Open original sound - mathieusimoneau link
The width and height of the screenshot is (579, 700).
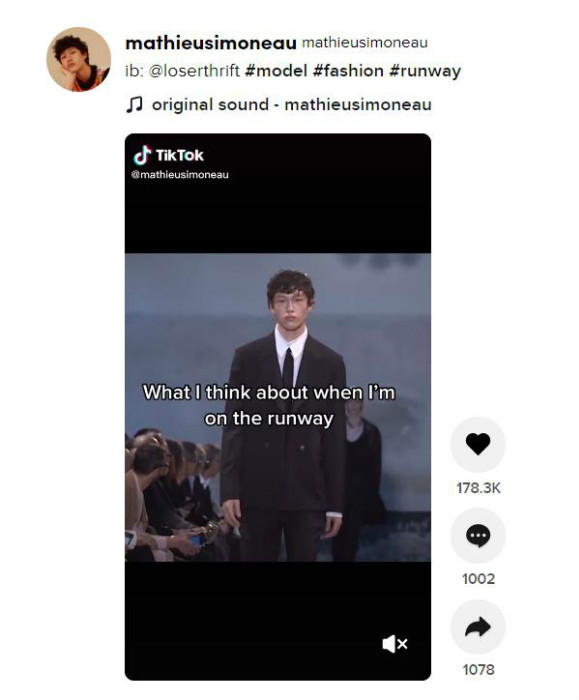tap(292, 105)
